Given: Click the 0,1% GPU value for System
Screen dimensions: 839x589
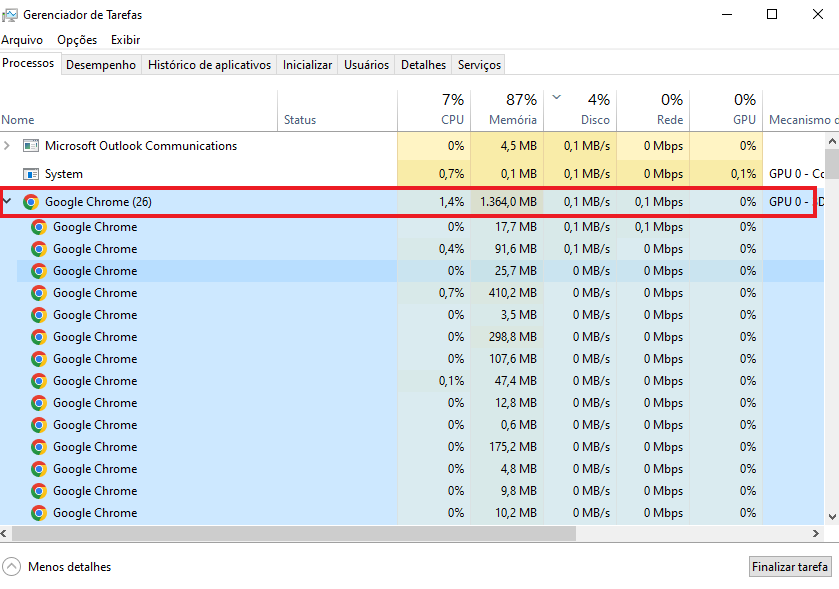Looking at the screenshot, I should click(x=743, y=174).
